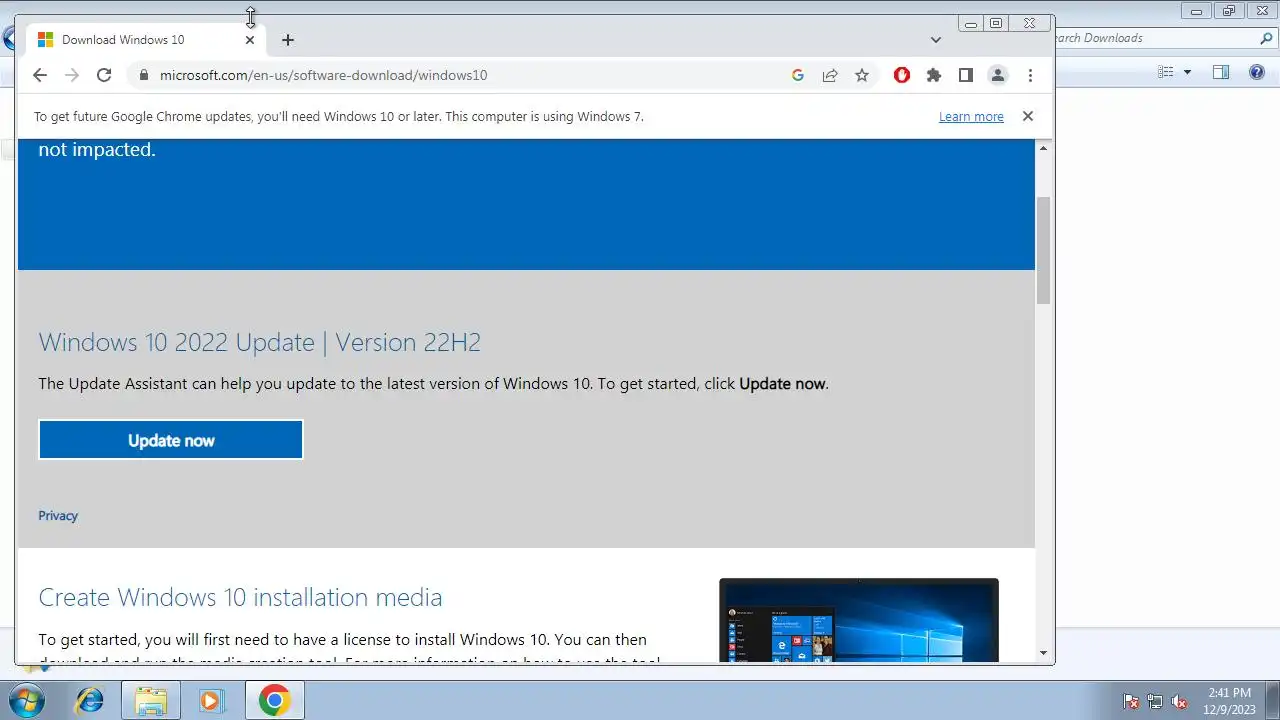1280x720 pixels.
Task: Open the Google icon in address bar
Action: pos(798,75)
